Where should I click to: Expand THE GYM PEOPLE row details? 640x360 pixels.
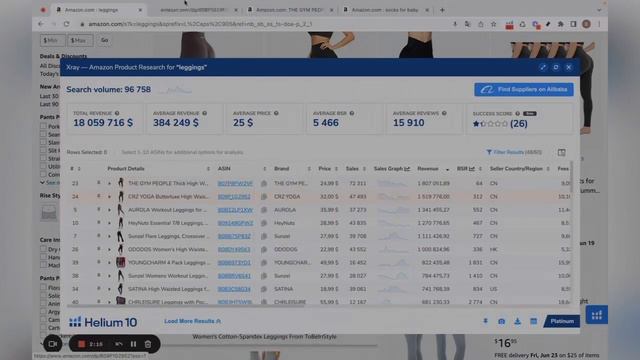109,184
